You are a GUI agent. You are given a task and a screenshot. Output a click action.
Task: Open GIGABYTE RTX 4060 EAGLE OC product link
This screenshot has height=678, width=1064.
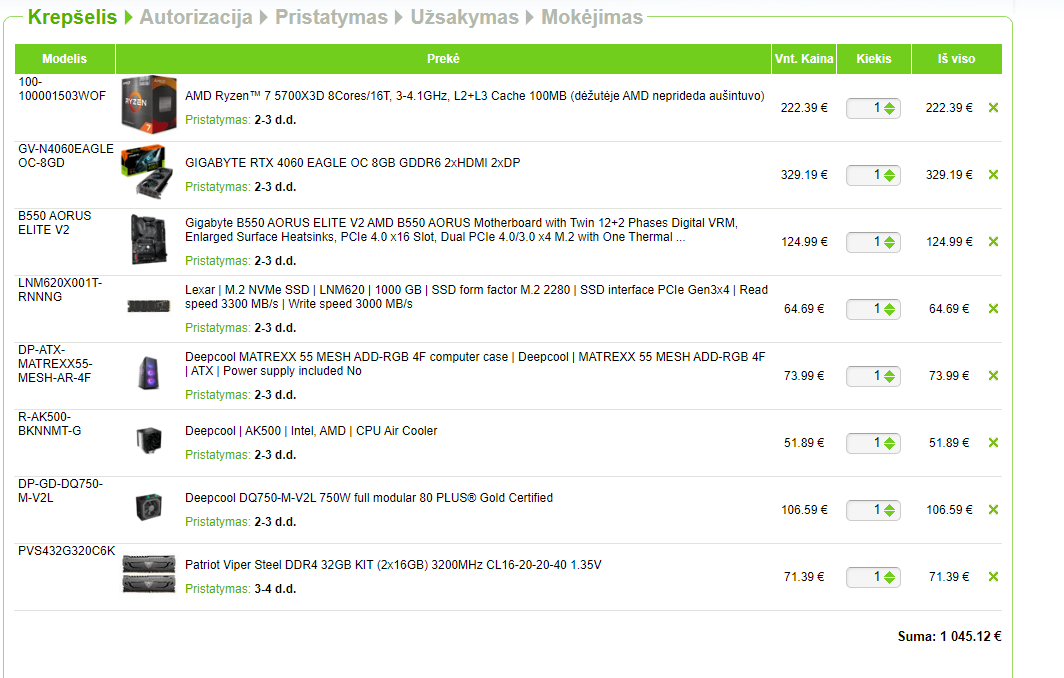point(353,163)
